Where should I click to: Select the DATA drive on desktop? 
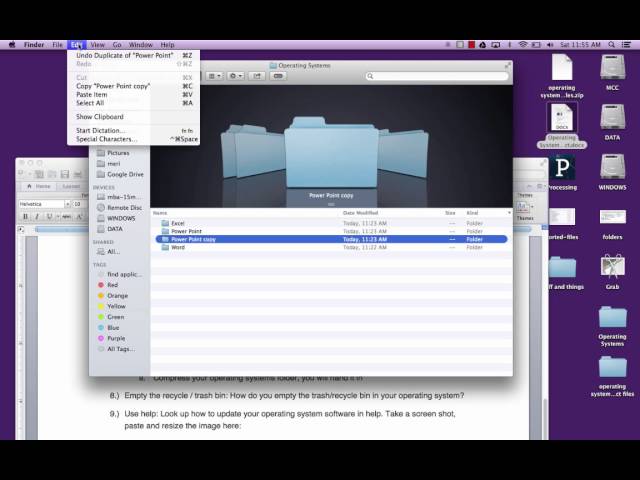coord(612,122)
